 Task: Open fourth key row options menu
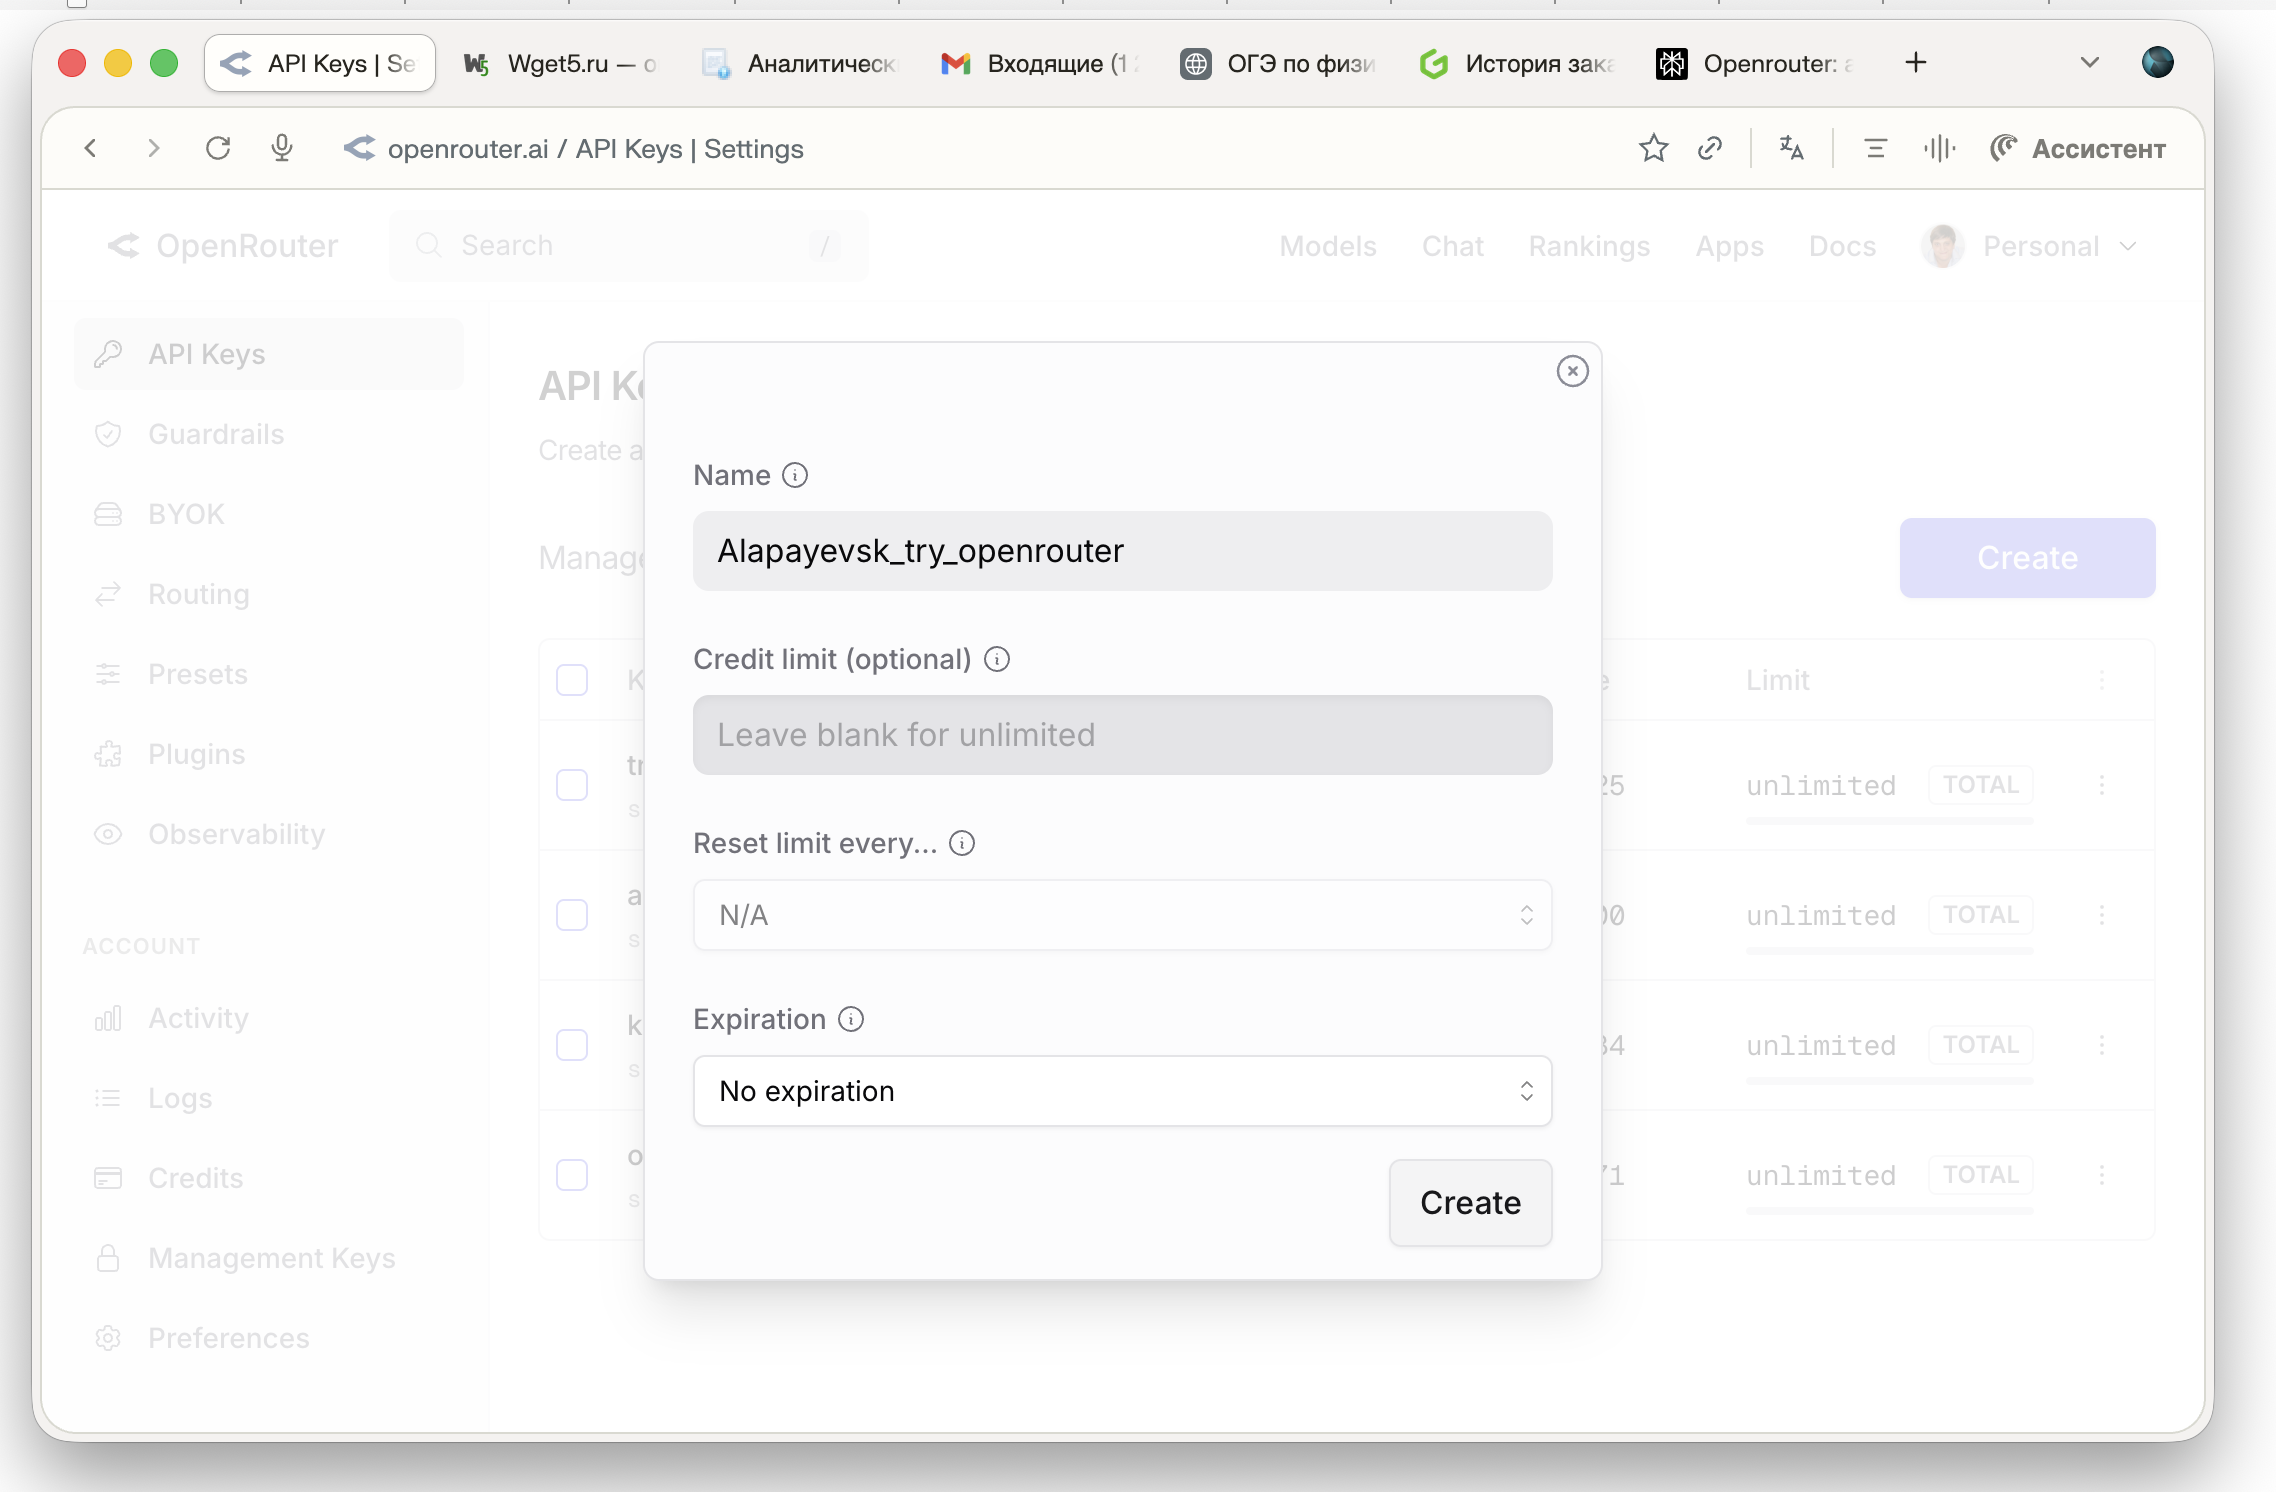(x=2102, y=1175)
